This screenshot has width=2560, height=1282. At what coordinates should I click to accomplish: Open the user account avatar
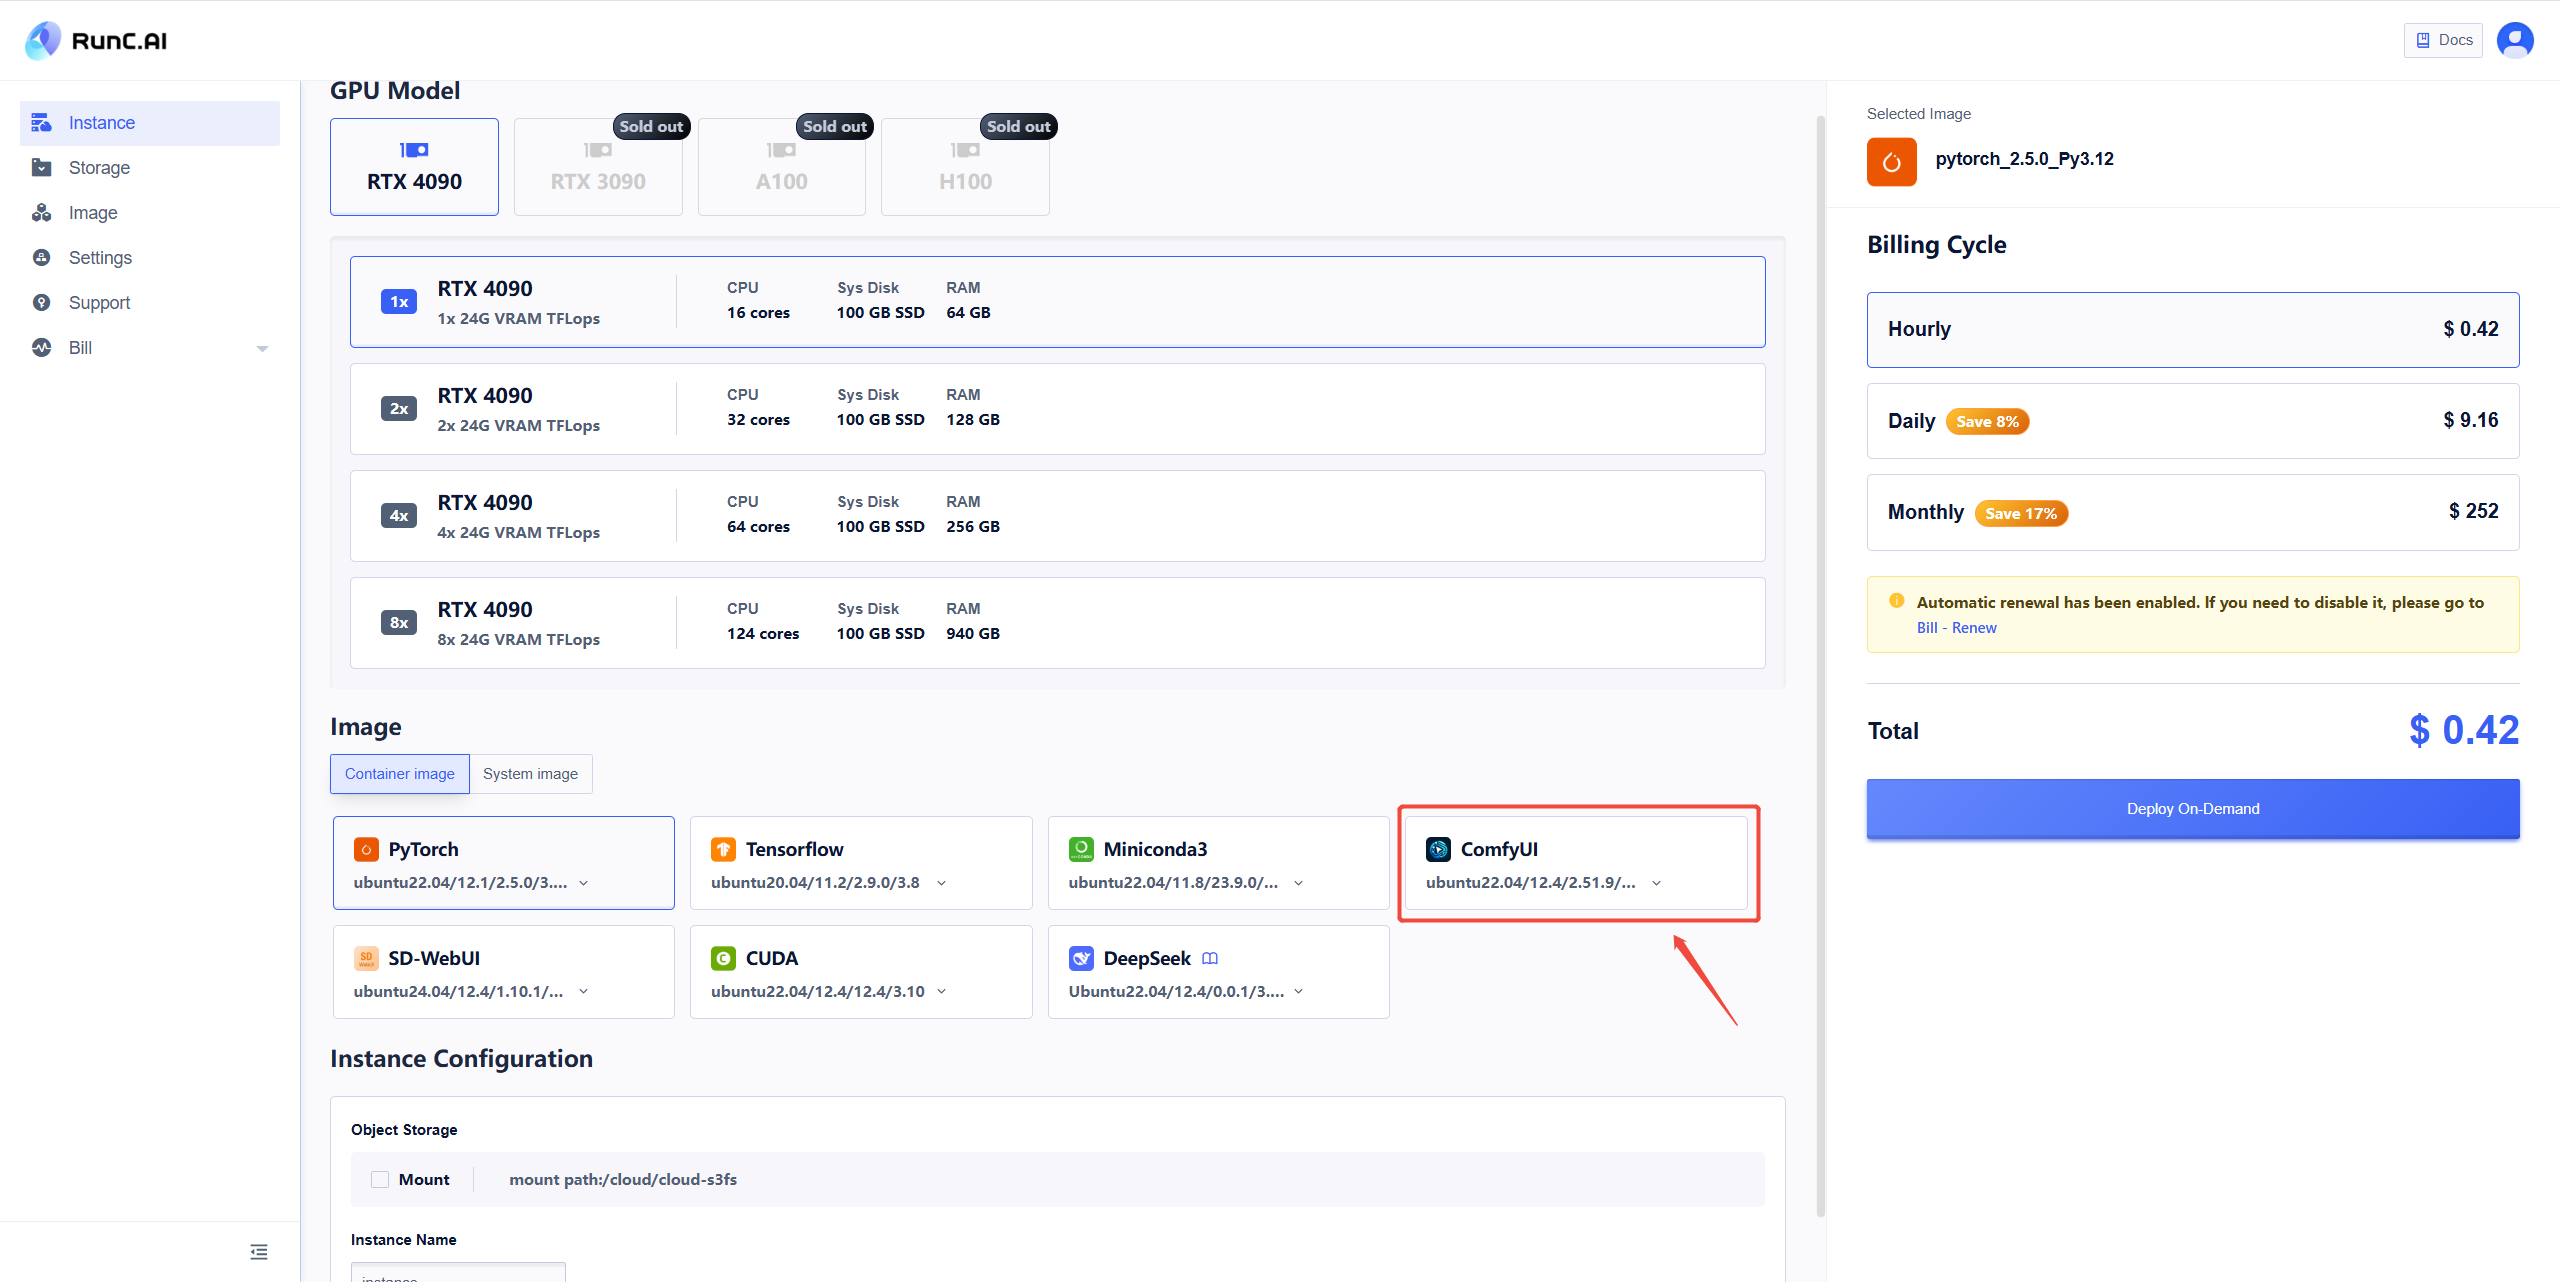(2515, 40)
